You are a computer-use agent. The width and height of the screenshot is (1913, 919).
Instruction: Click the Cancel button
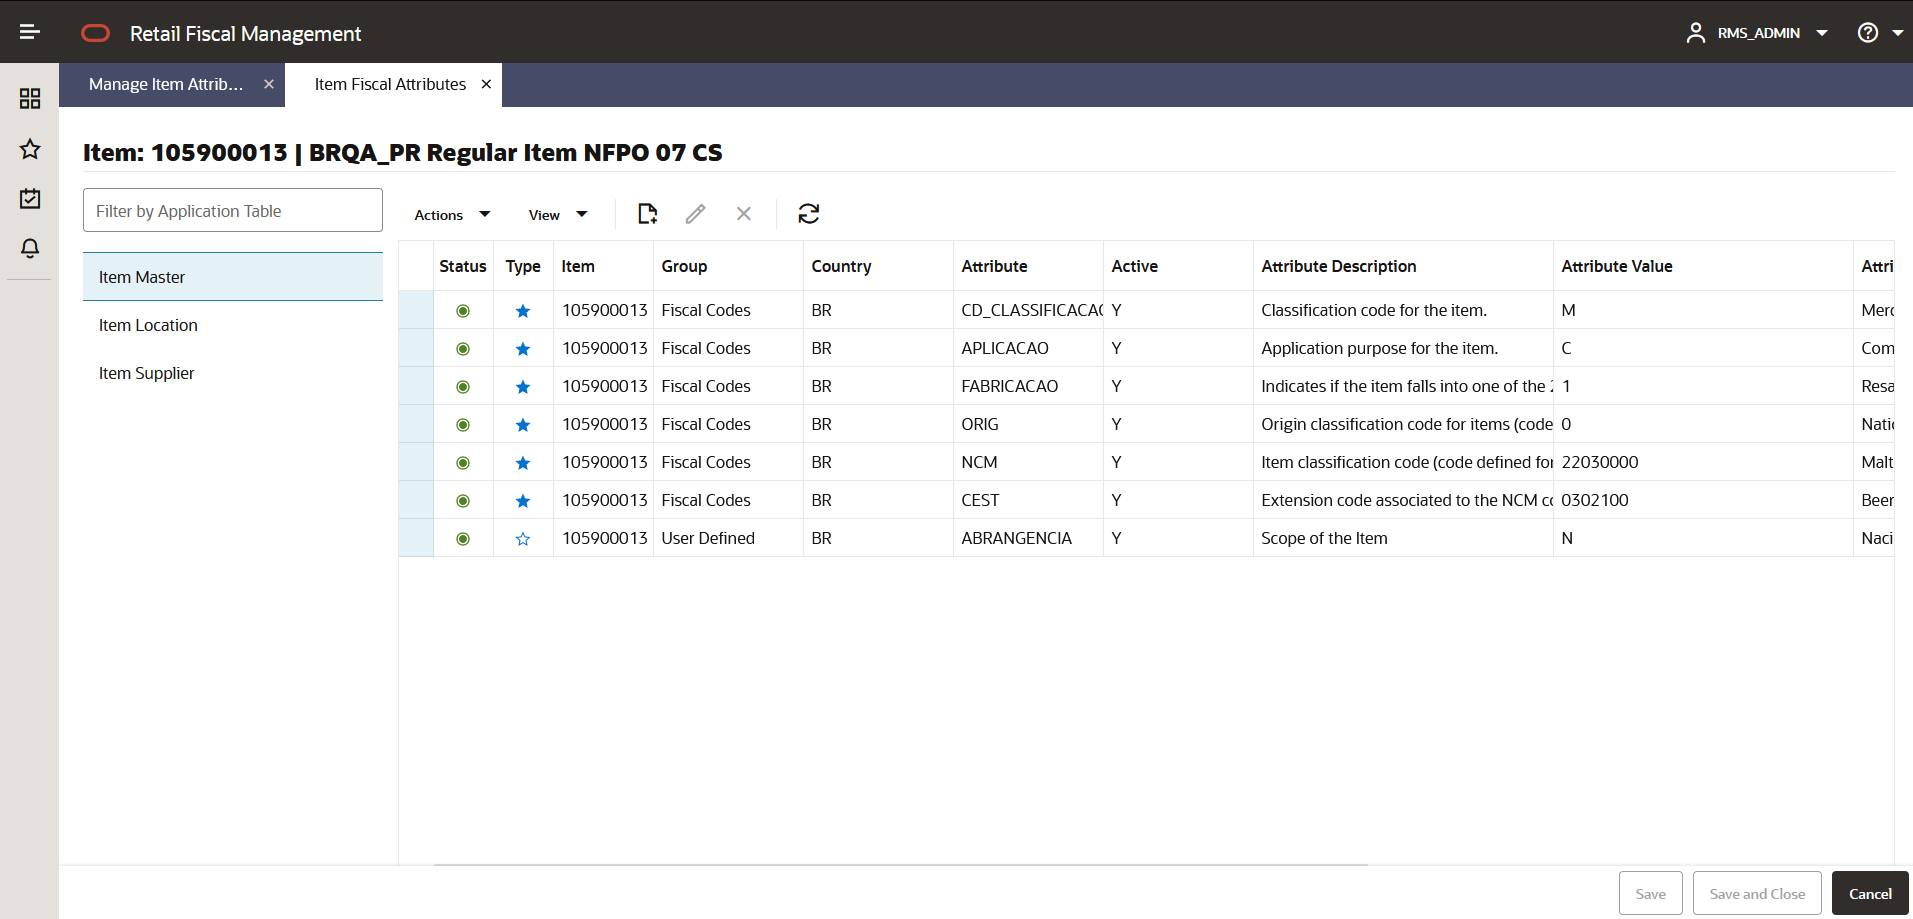pyautogui.click(x=1870, y=893)
